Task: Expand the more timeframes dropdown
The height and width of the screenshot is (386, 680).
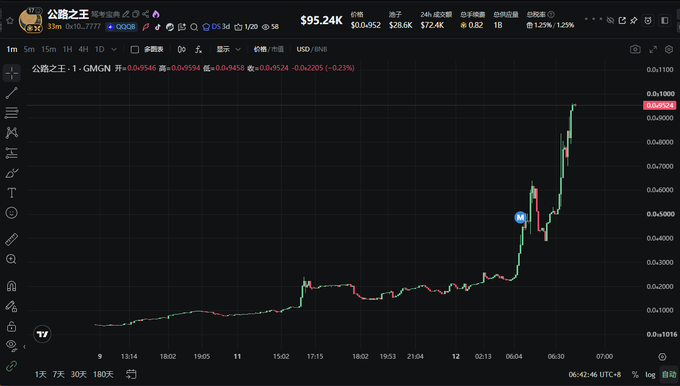Action: tap(114, 49)
